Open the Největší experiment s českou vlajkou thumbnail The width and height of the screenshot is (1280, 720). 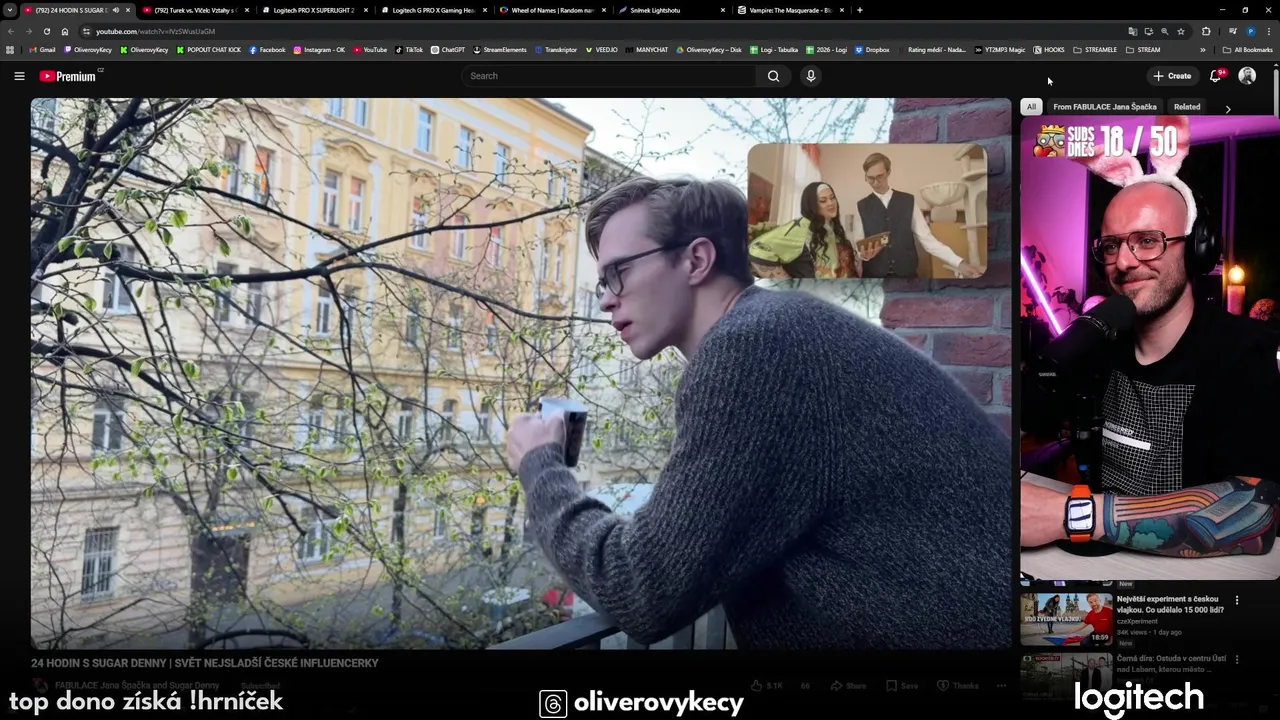tap(1066, 619)
